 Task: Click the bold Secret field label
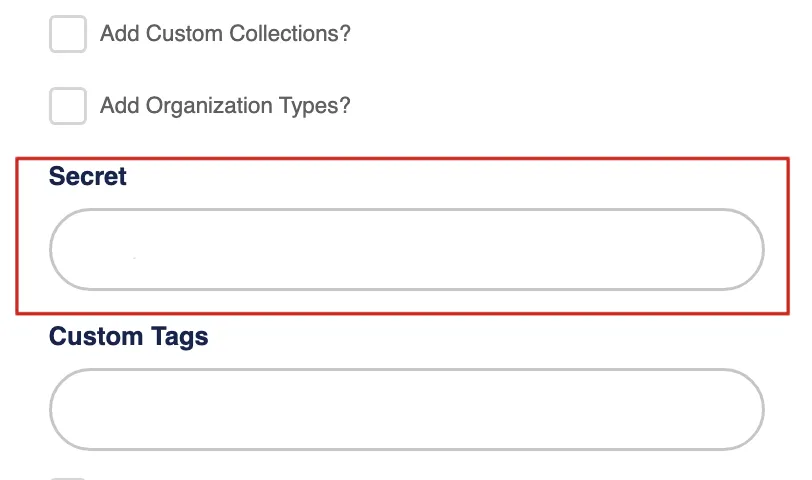pos(88,177)
